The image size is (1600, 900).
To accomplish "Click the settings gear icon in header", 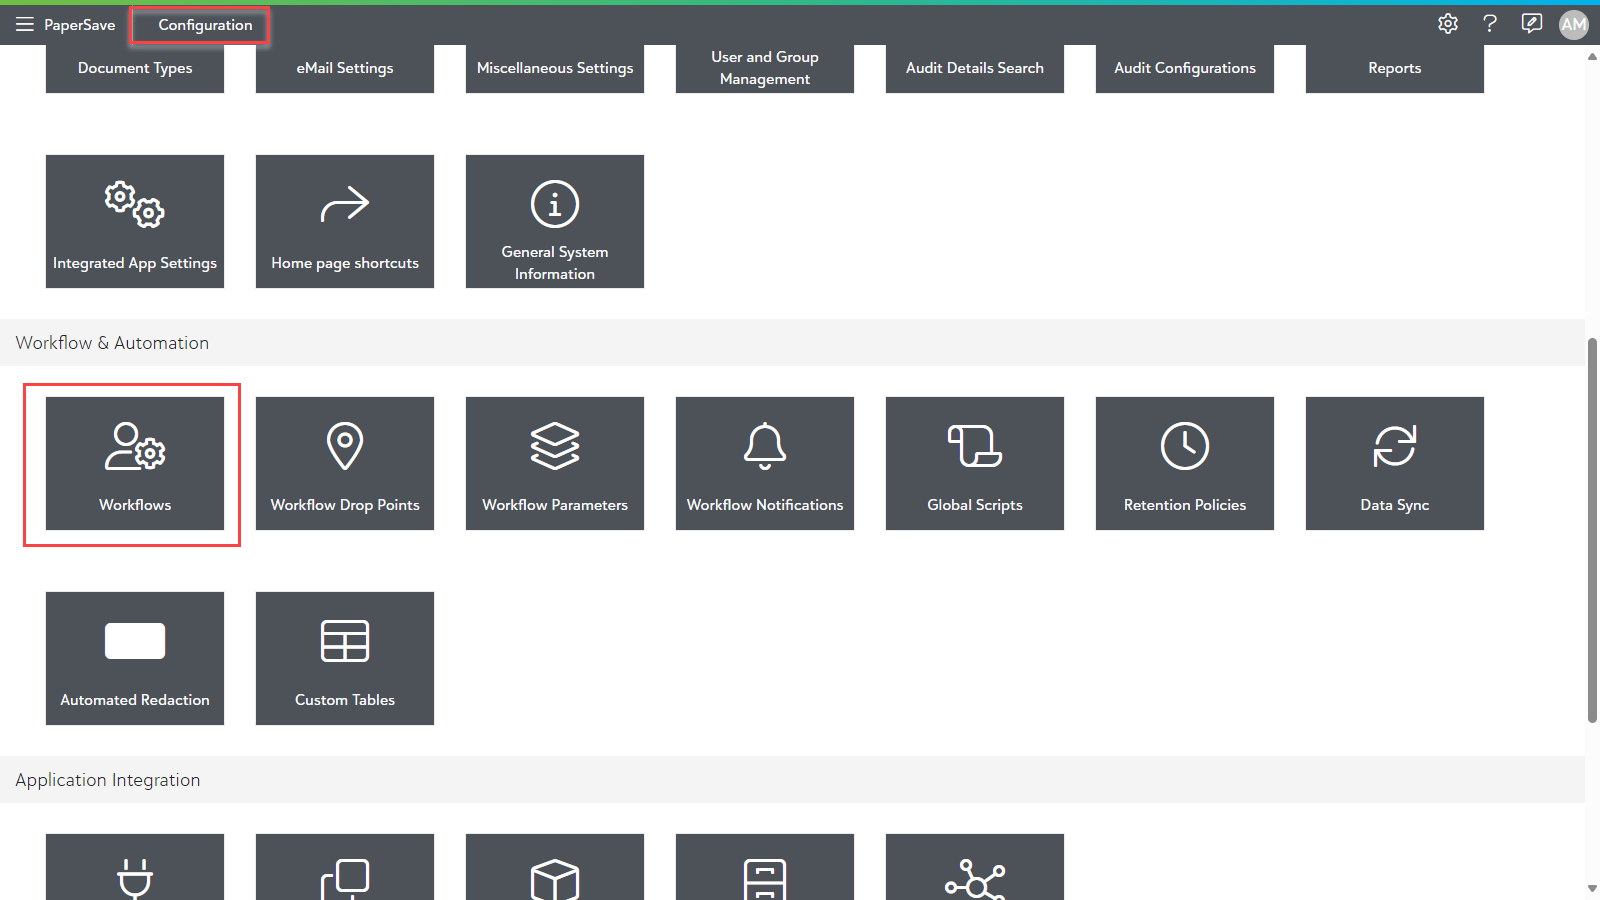I will pos(1448,24).
